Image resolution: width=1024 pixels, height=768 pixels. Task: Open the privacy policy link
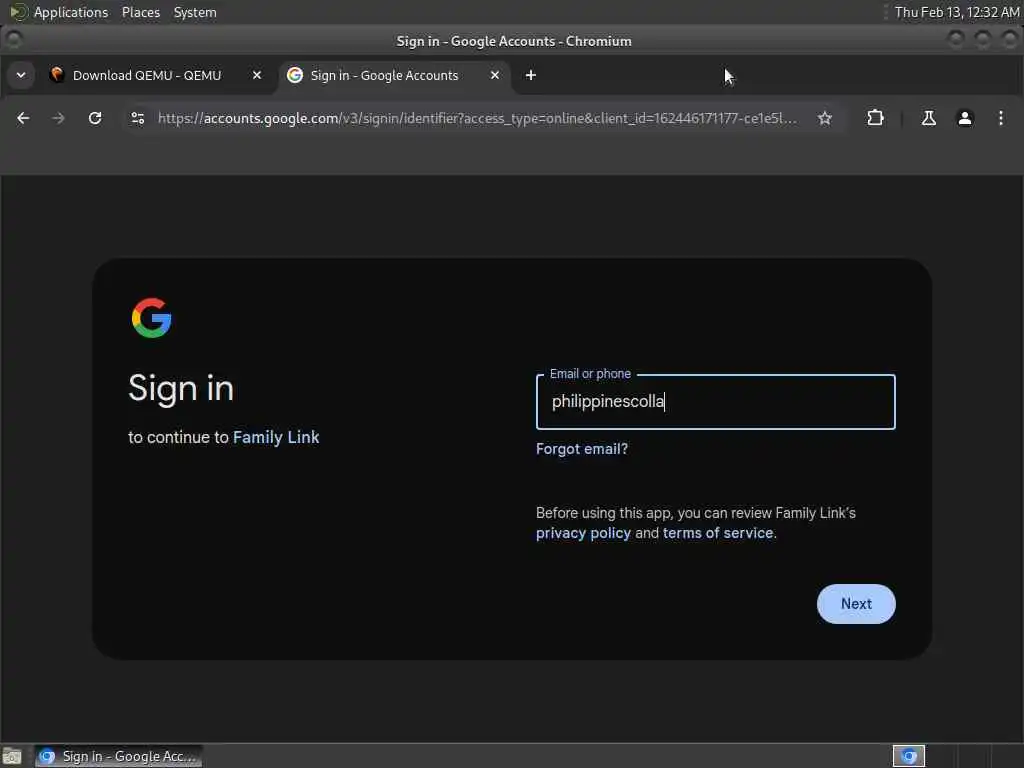pyautogui.click(x=583, y=534)
